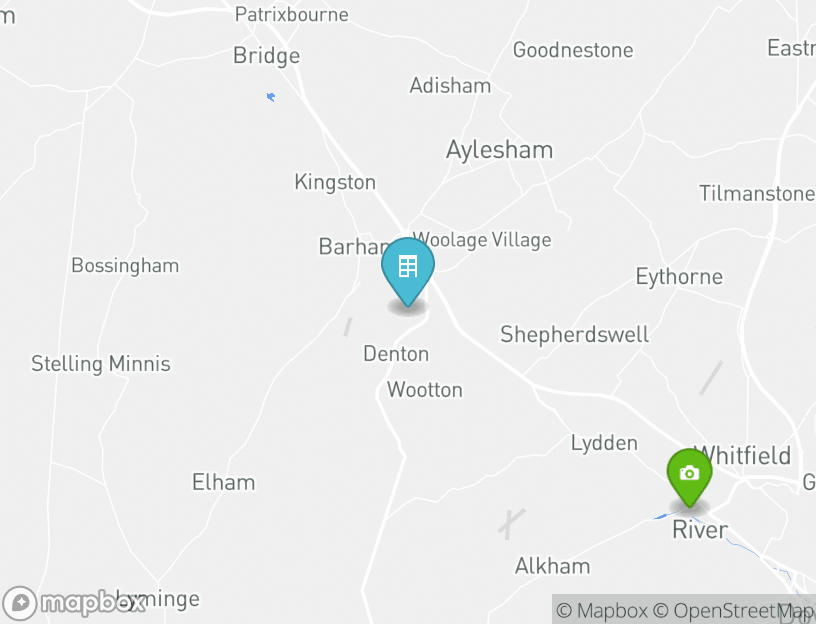
Task: Click the small blue pond near Bridge
Action: point(271,97)
